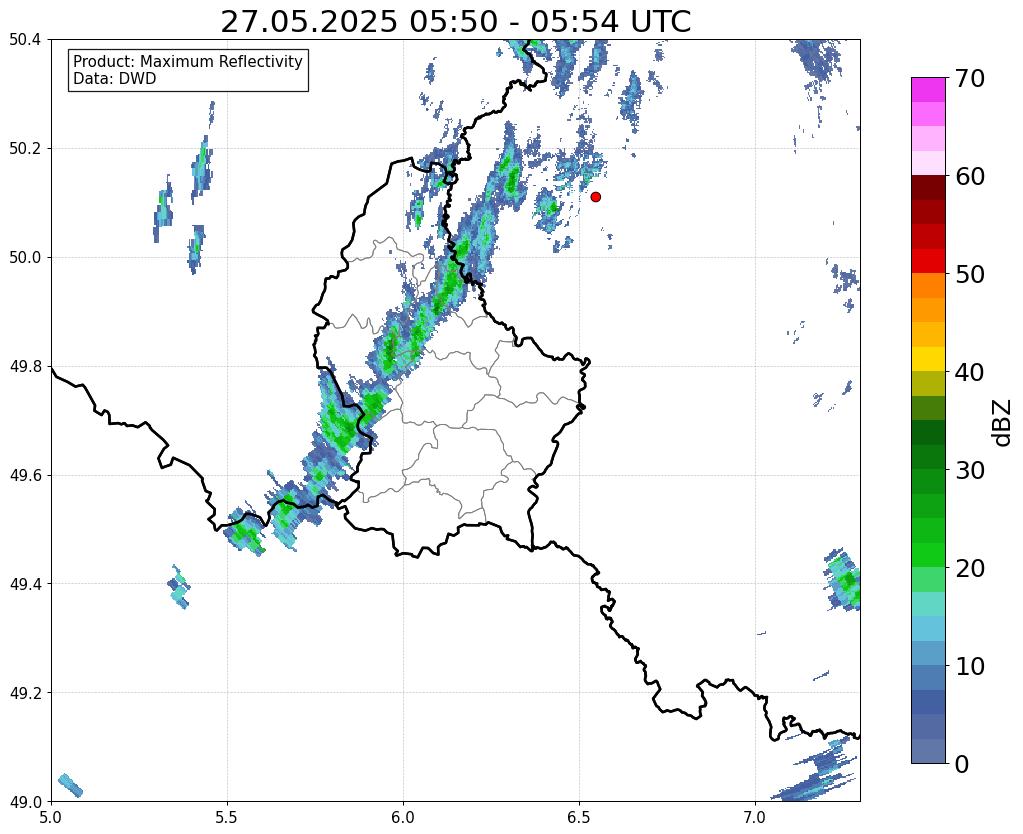Click the latitude axis label 50.0
This screenshot has height=834, width=1023.
click(x=25, y=257)
